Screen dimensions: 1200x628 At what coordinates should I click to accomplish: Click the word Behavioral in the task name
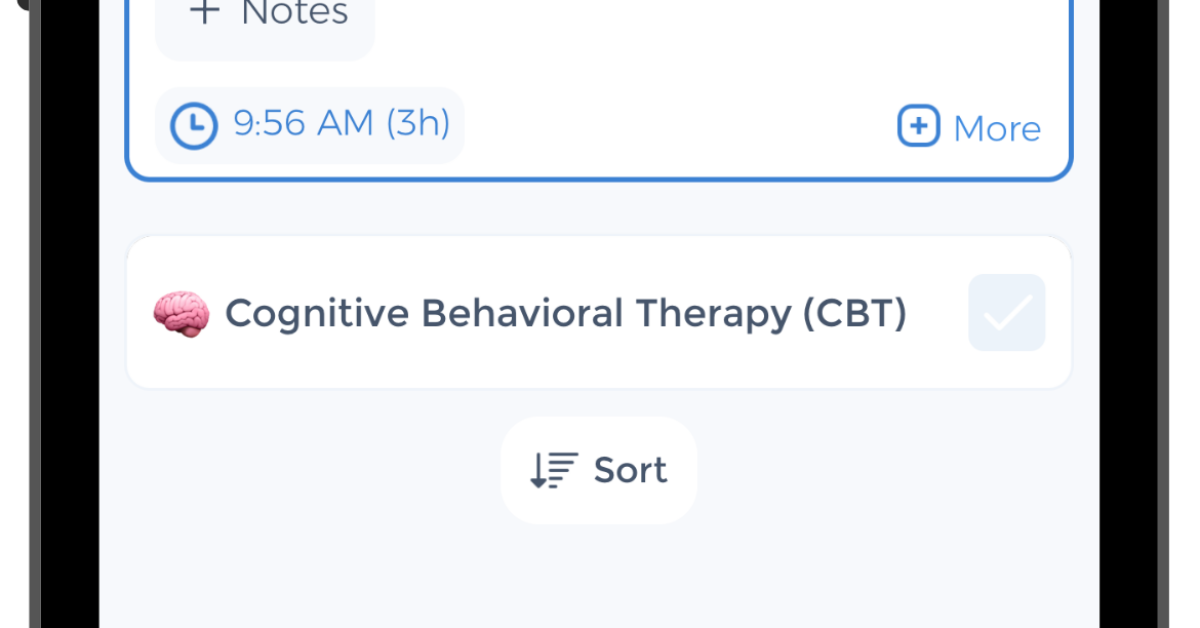(523, 313)
